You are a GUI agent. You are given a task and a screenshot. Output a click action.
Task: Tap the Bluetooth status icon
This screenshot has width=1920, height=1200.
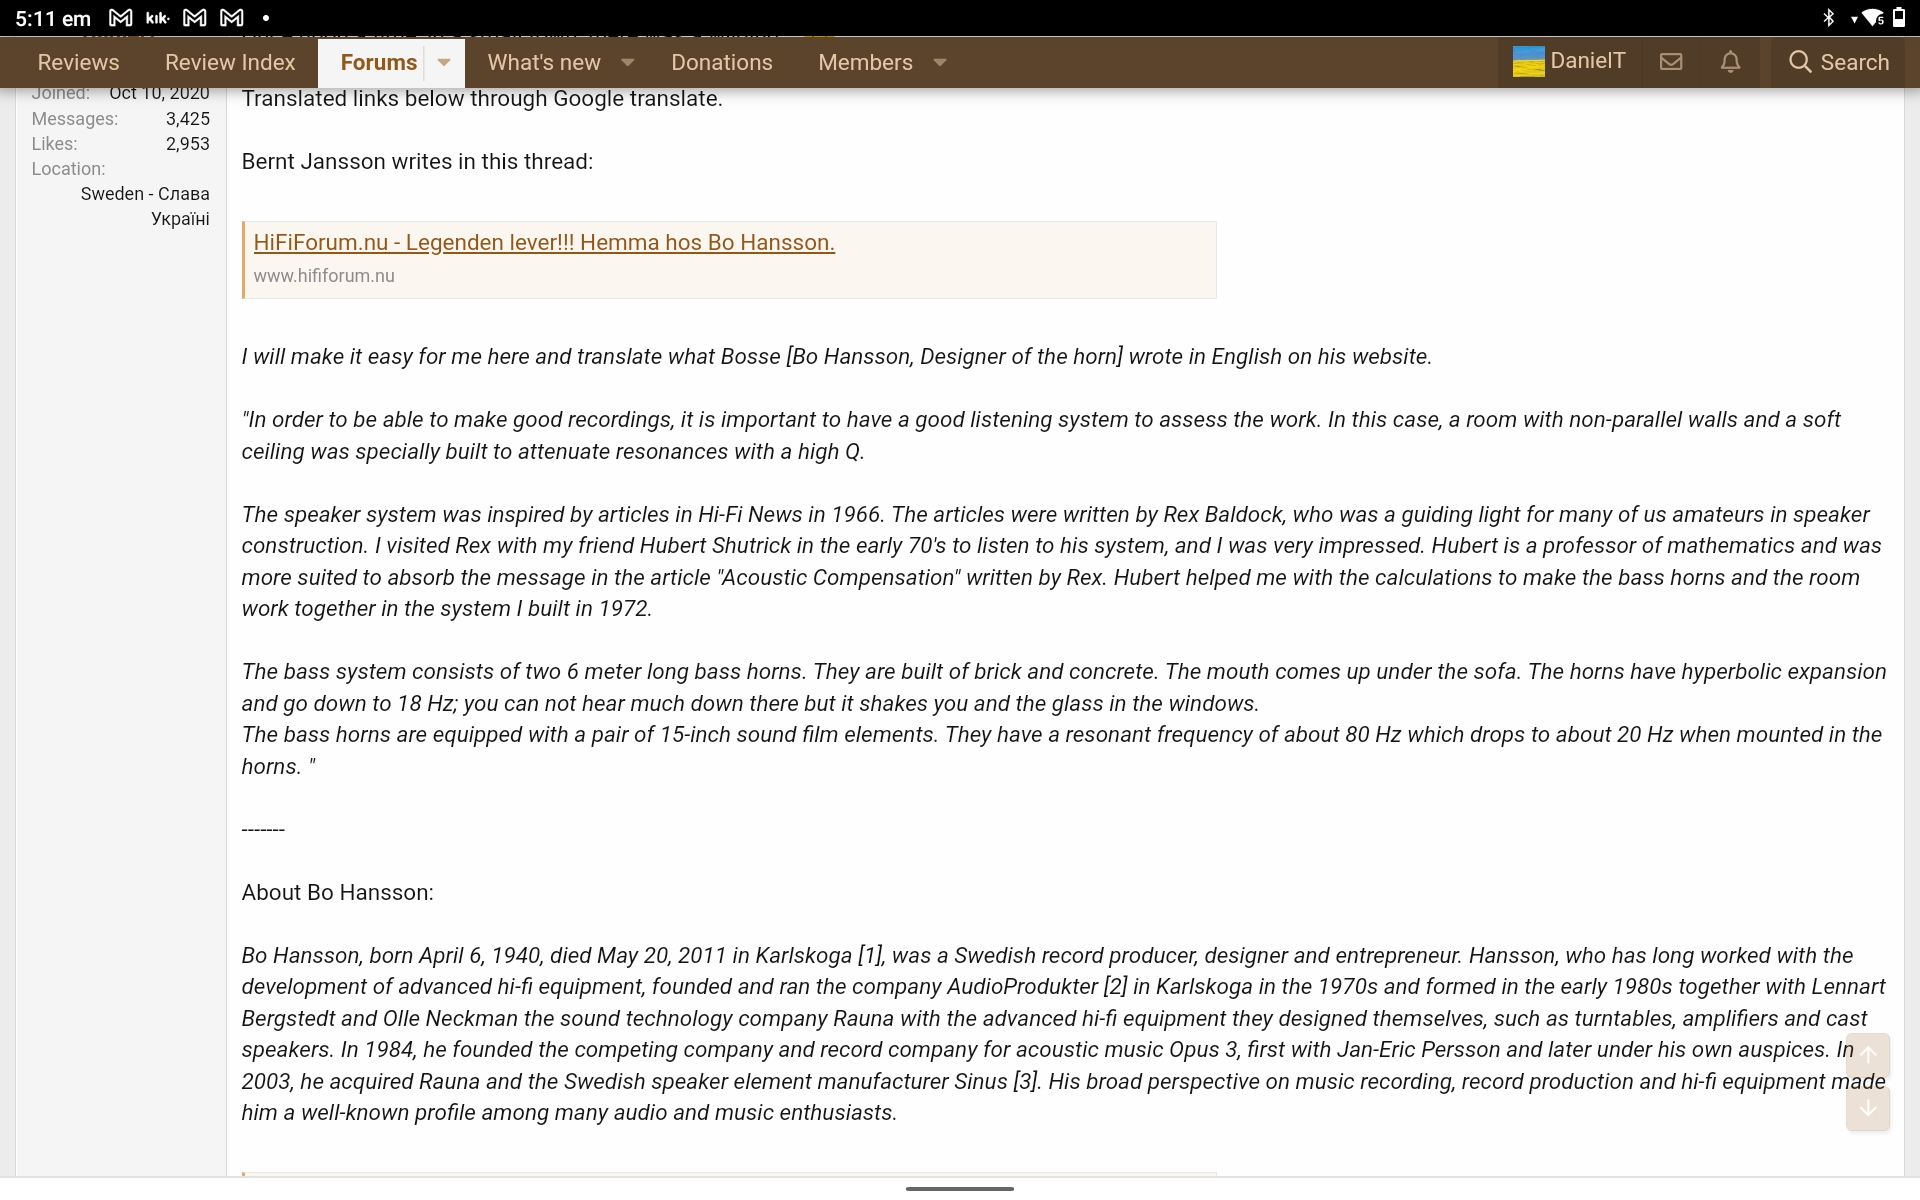(1829, 18)
